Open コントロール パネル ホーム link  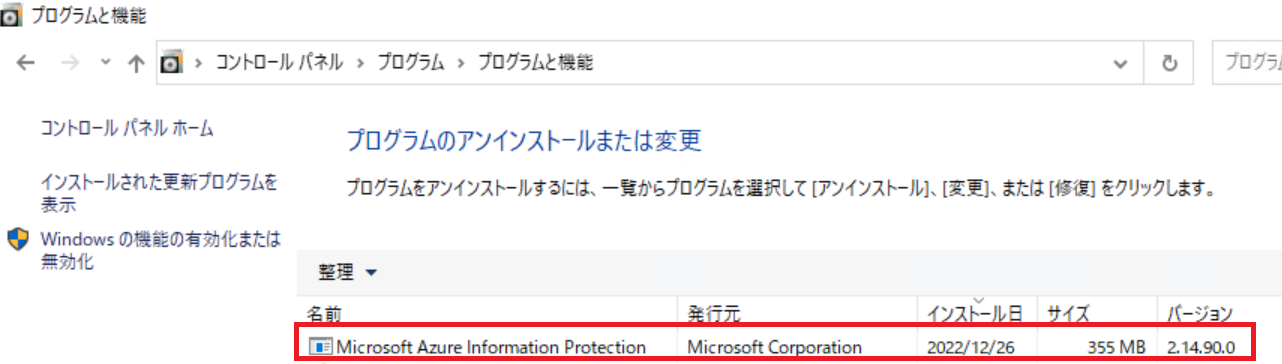(x=126, y=128)
